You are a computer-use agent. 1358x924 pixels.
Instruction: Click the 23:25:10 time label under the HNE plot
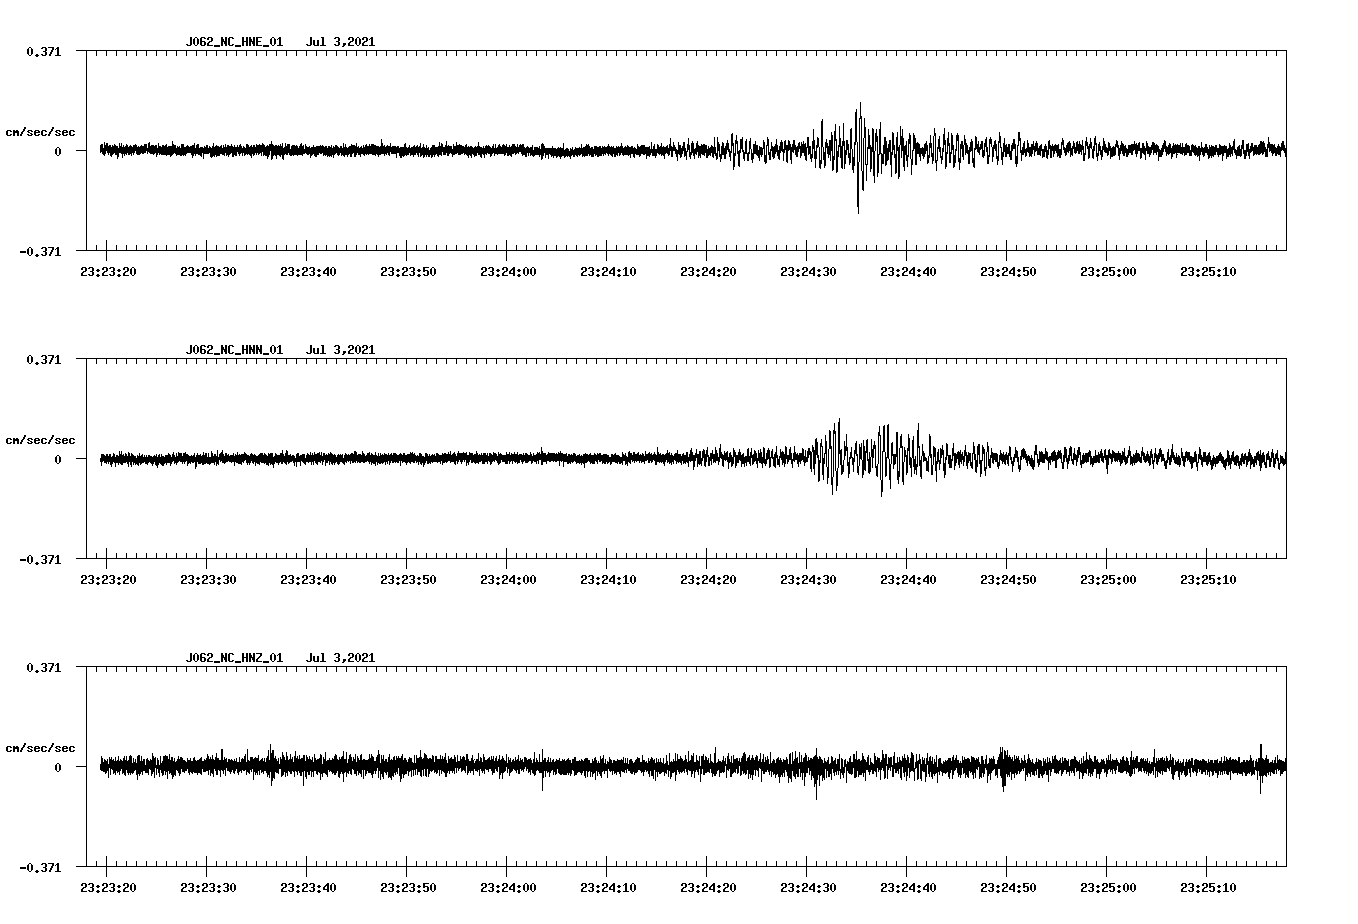coord(1208,272)
